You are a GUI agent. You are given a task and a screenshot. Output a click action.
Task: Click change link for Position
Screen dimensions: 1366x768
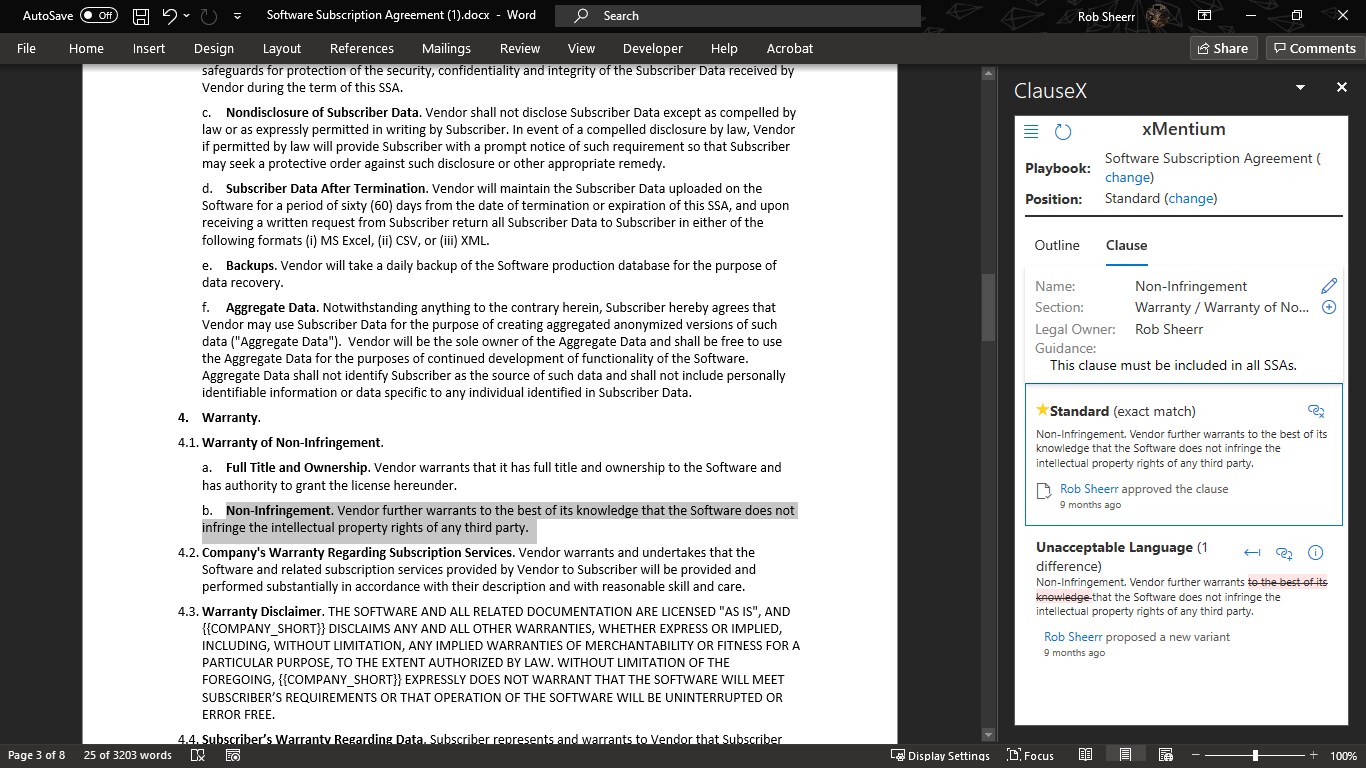1191,198
